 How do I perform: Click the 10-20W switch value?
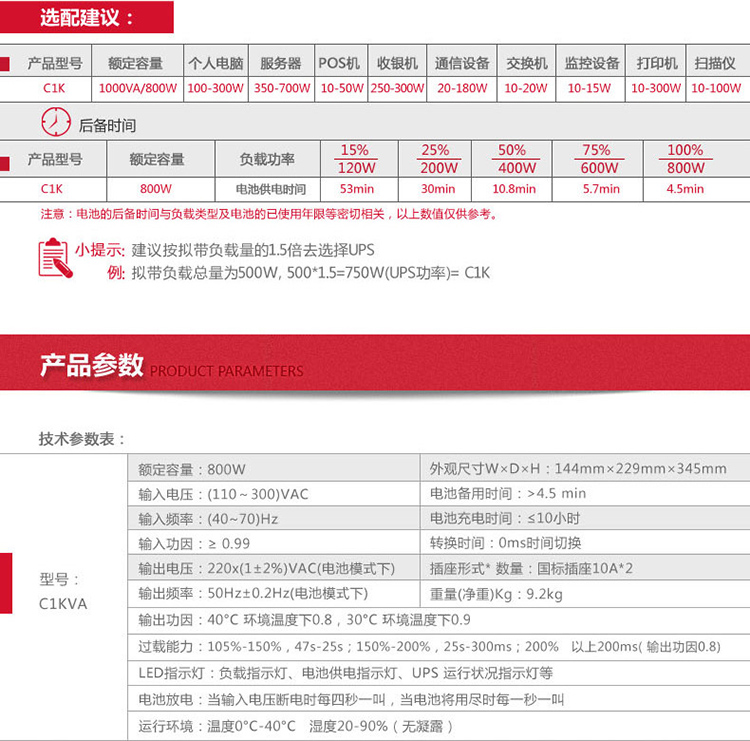tap(526, 88)
